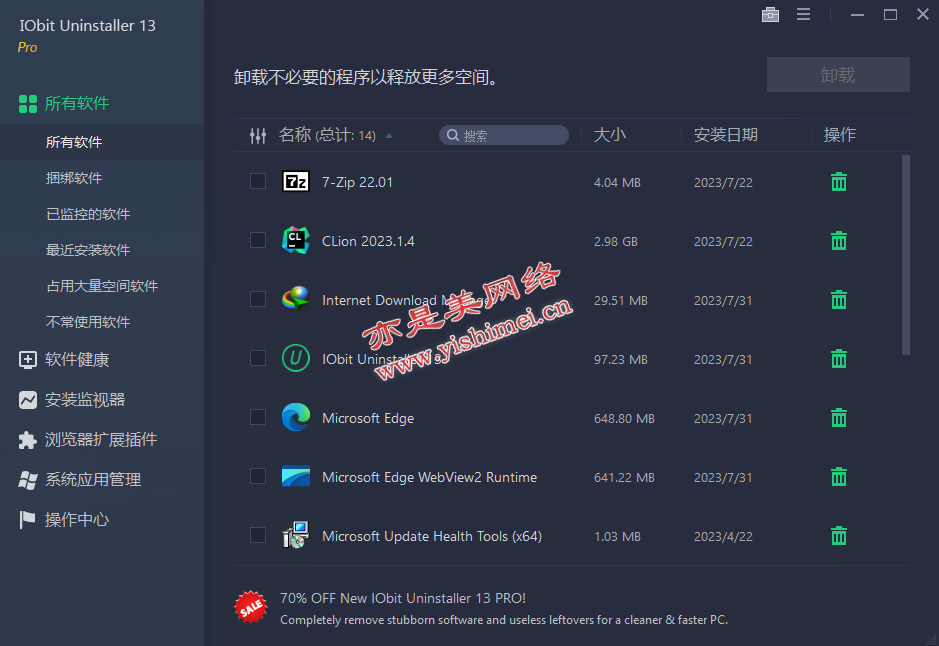Image resolution: width=939 pixels, height=646 pixels.
Task: Click the 2.98 GB size value
Action: click(x=616, y=242)
